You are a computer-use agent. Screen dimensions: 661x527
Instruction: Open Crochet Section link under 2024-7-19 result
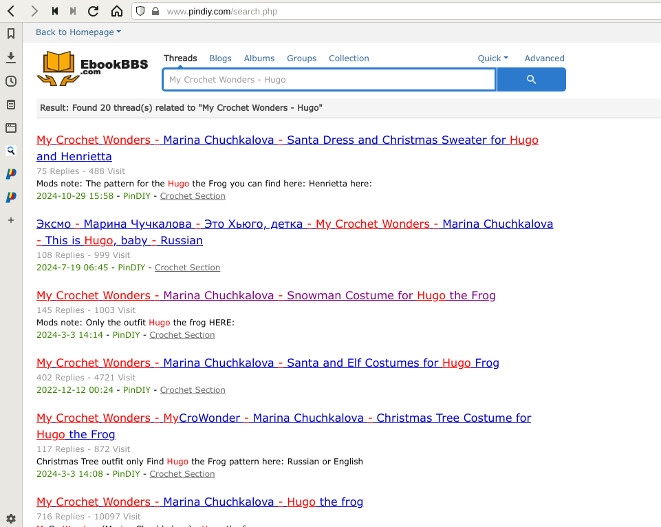click(x=187, y=267)
